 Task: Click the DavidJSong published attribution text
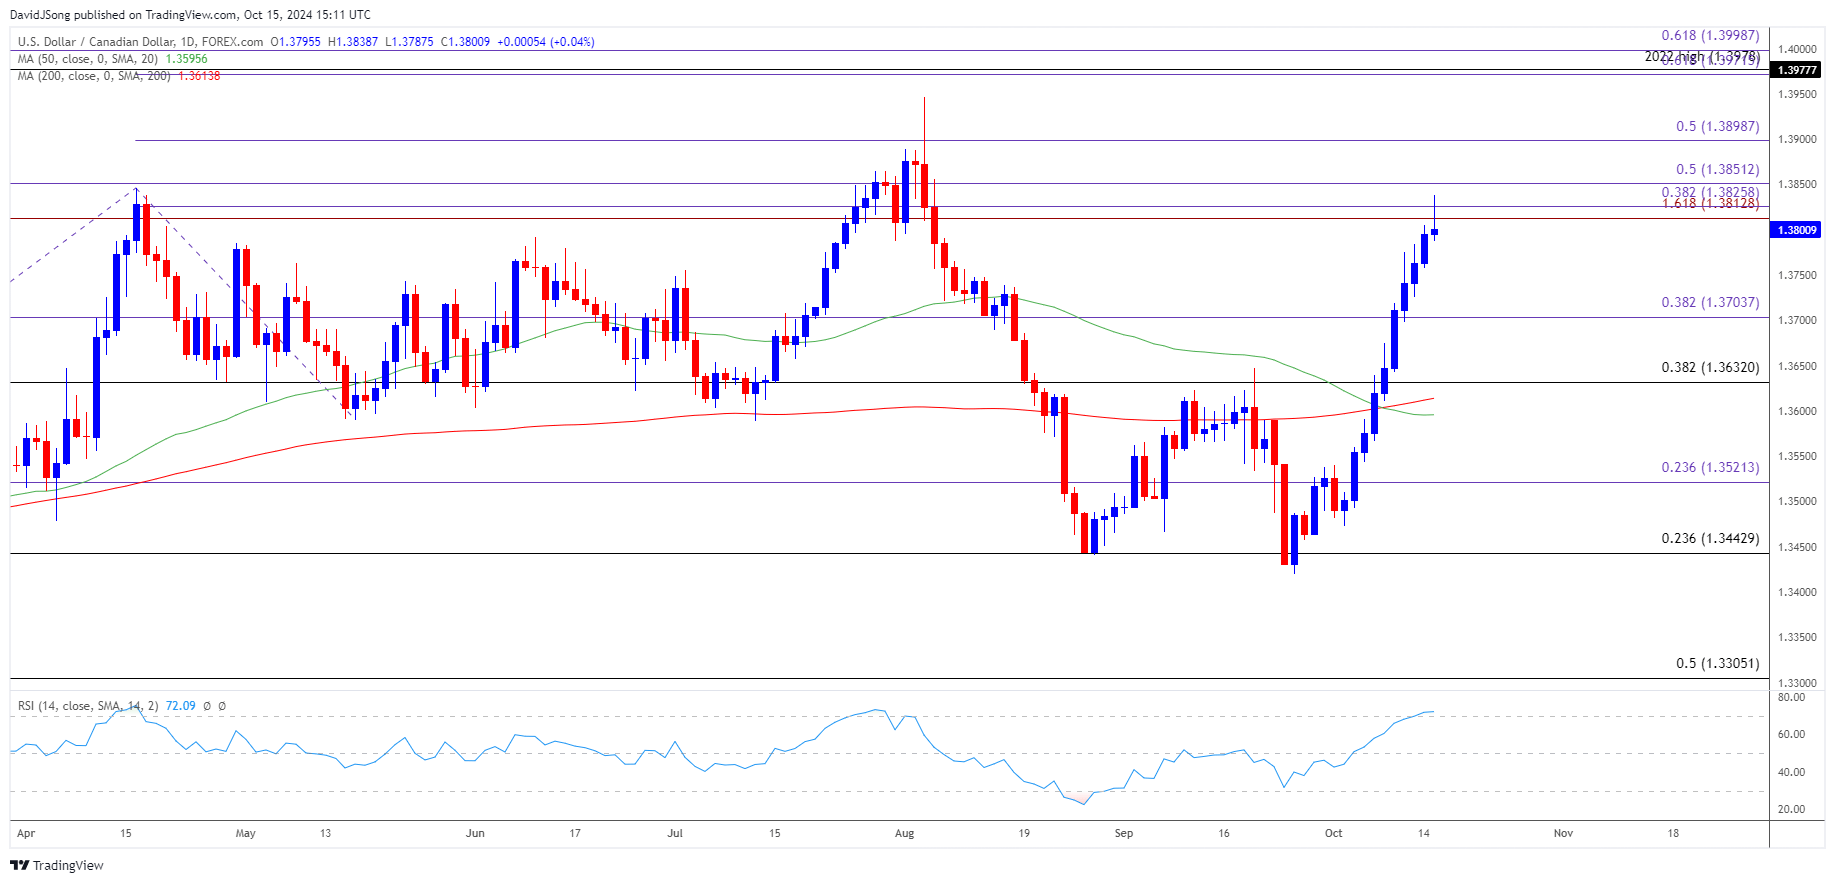click(x=190, y=14)
